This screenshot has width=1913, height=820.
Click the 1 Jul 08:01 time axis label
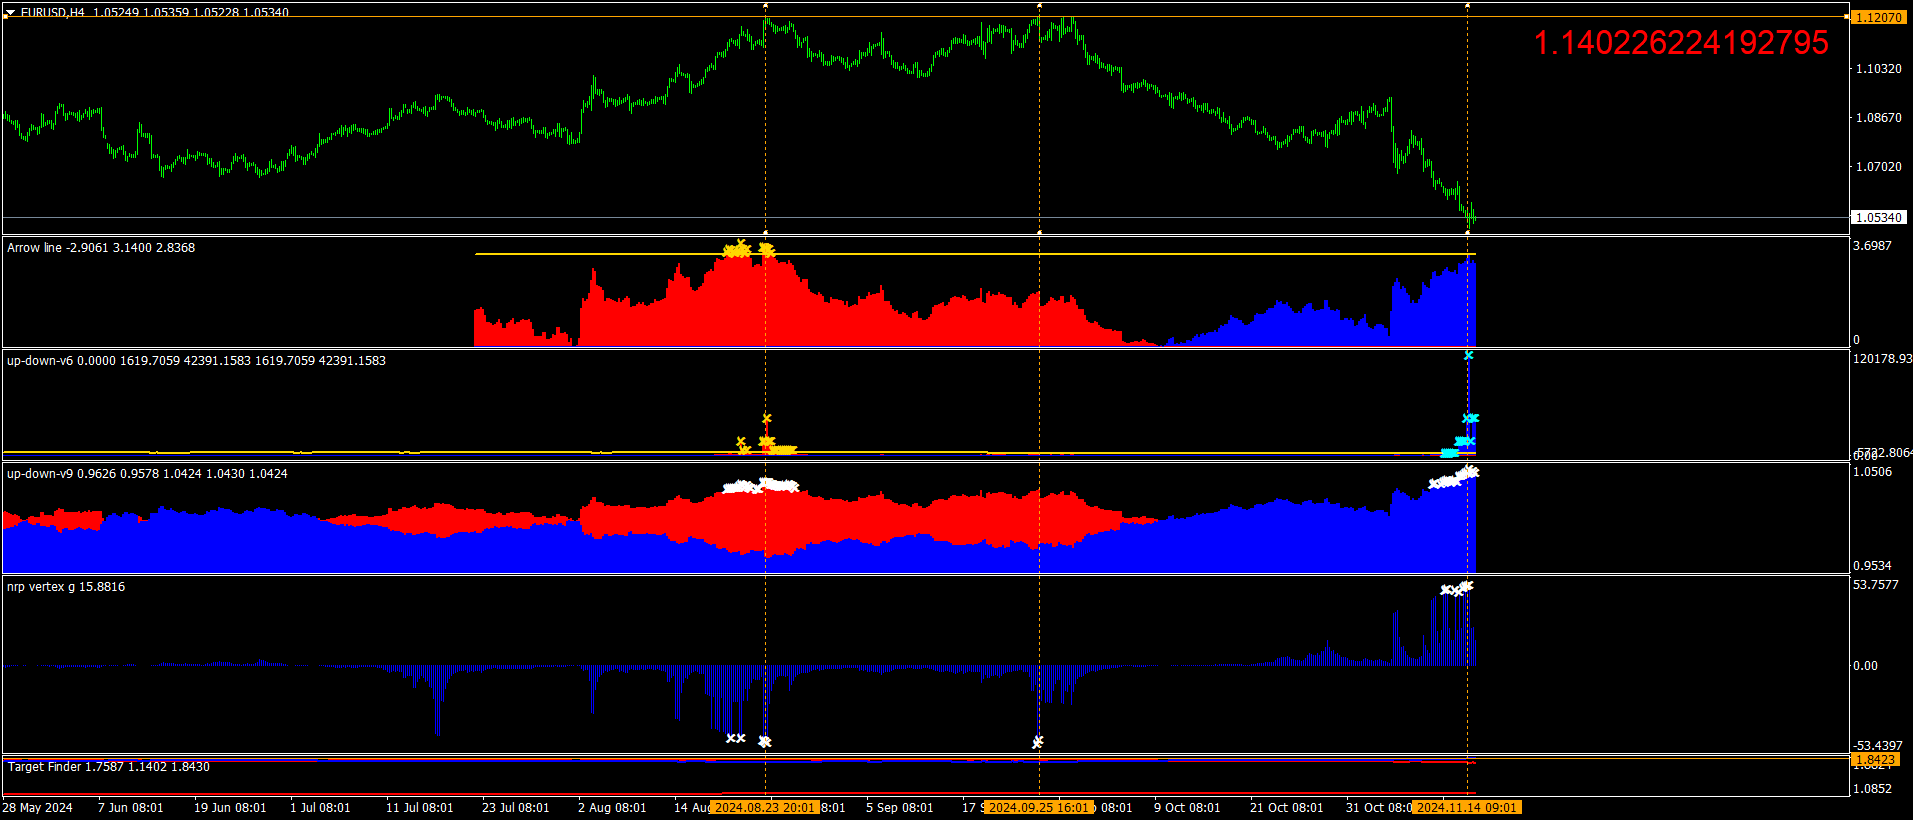320,807
